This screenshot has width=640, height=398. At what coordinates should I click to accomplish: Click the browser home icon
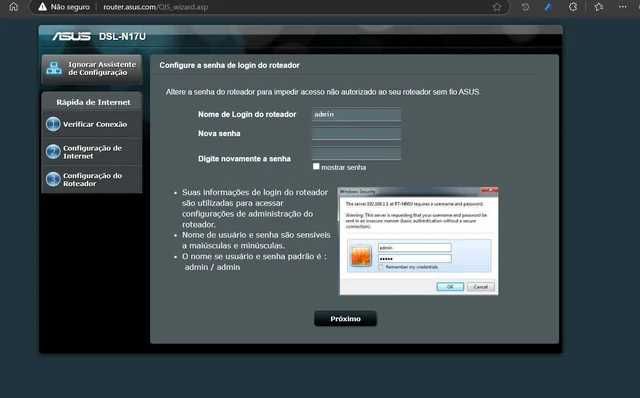(13, 7)
